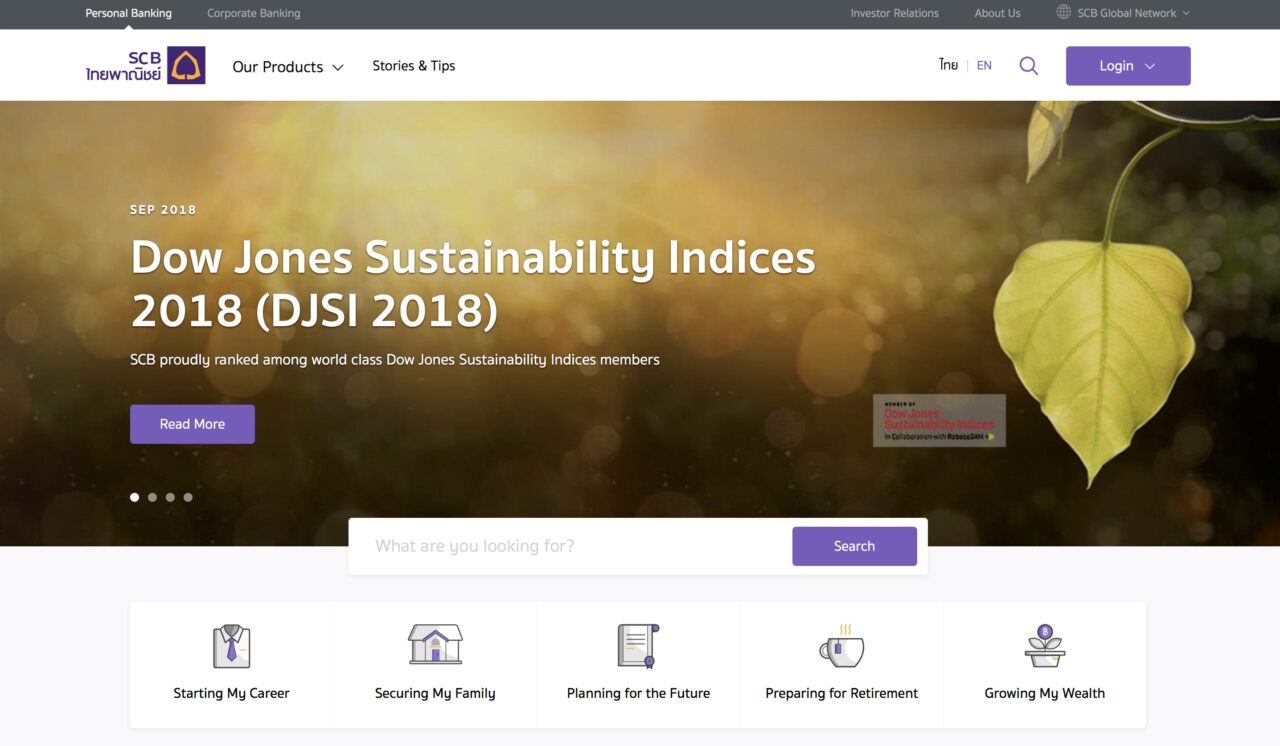This screenshot has height=746, width=1280.
Task: Open the Login dropdown
Action: 1128,66
